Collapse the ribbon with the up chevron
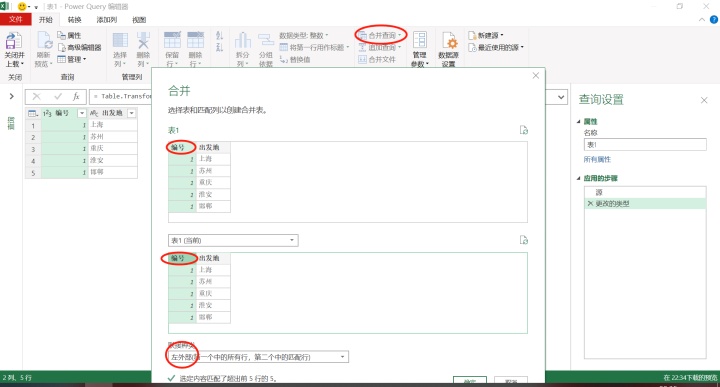720x387 pixels. pyautogui.click(x=702, y=20)
